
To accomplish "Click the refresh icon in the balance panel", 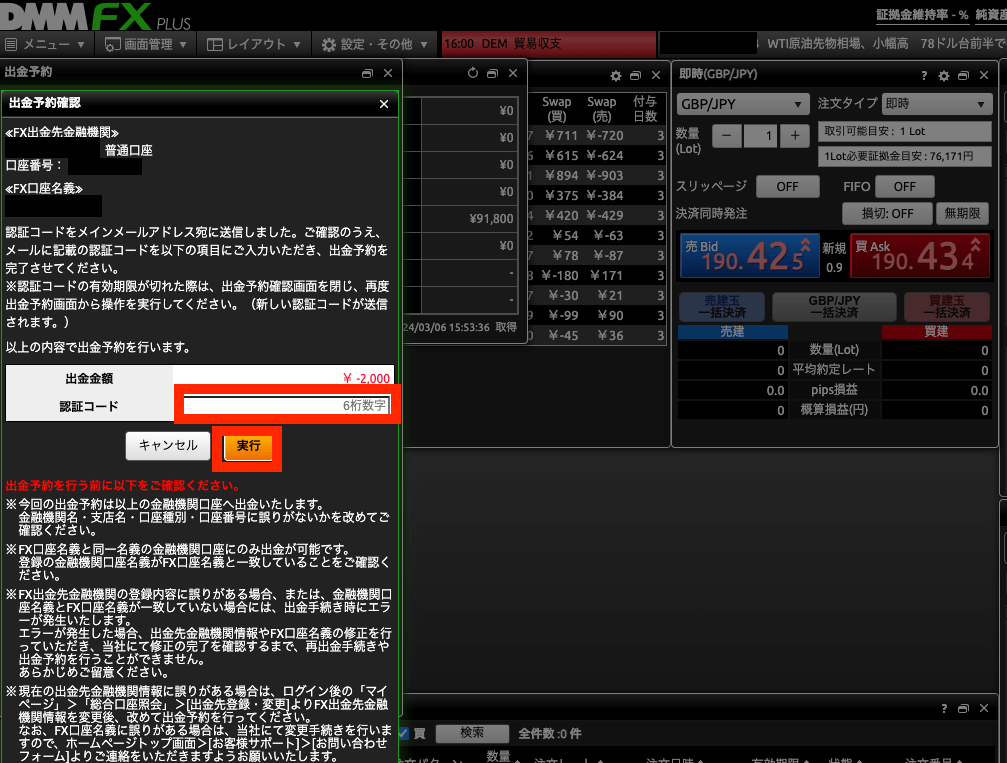I will [x=473, y=74].
